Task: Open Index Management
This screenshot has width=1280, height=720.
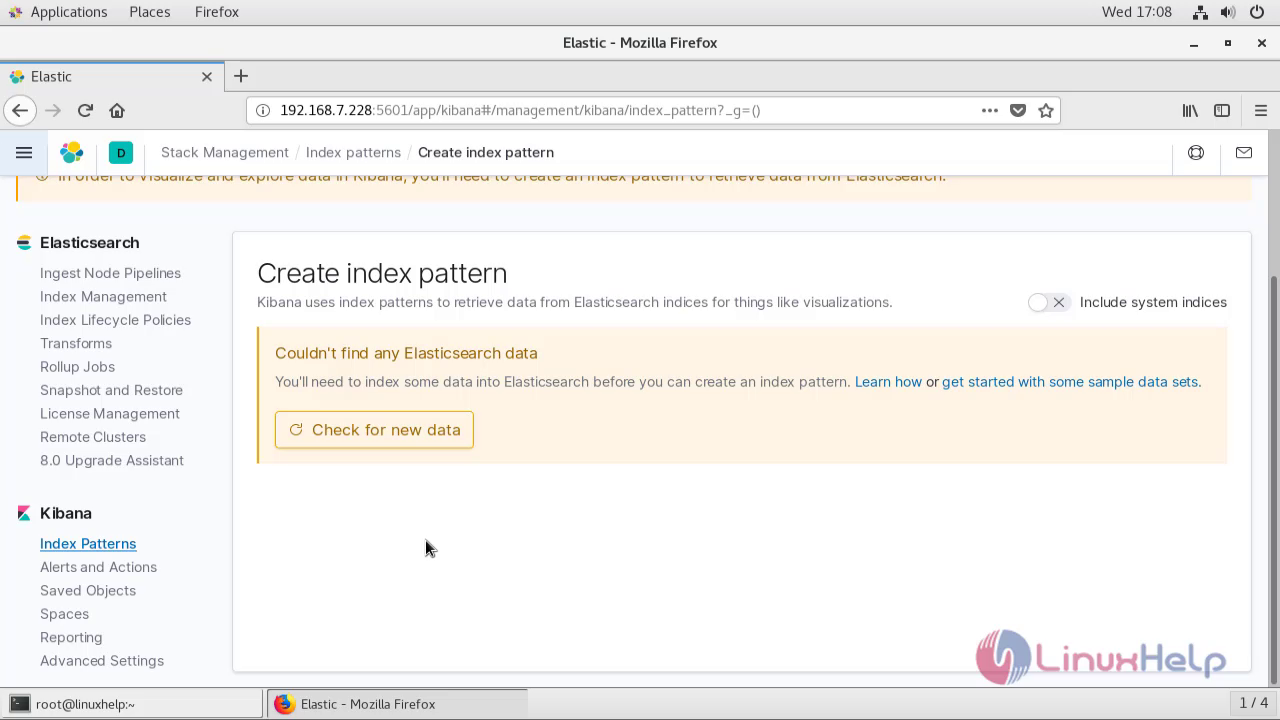Action: (x=103, y=296)
